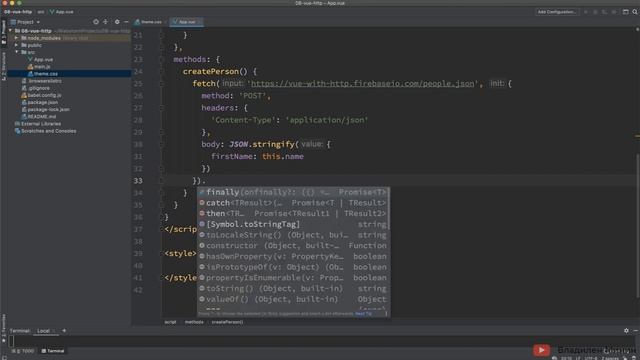Open the Project view dropdown
640x360 pixels.
tap(26, 22)
